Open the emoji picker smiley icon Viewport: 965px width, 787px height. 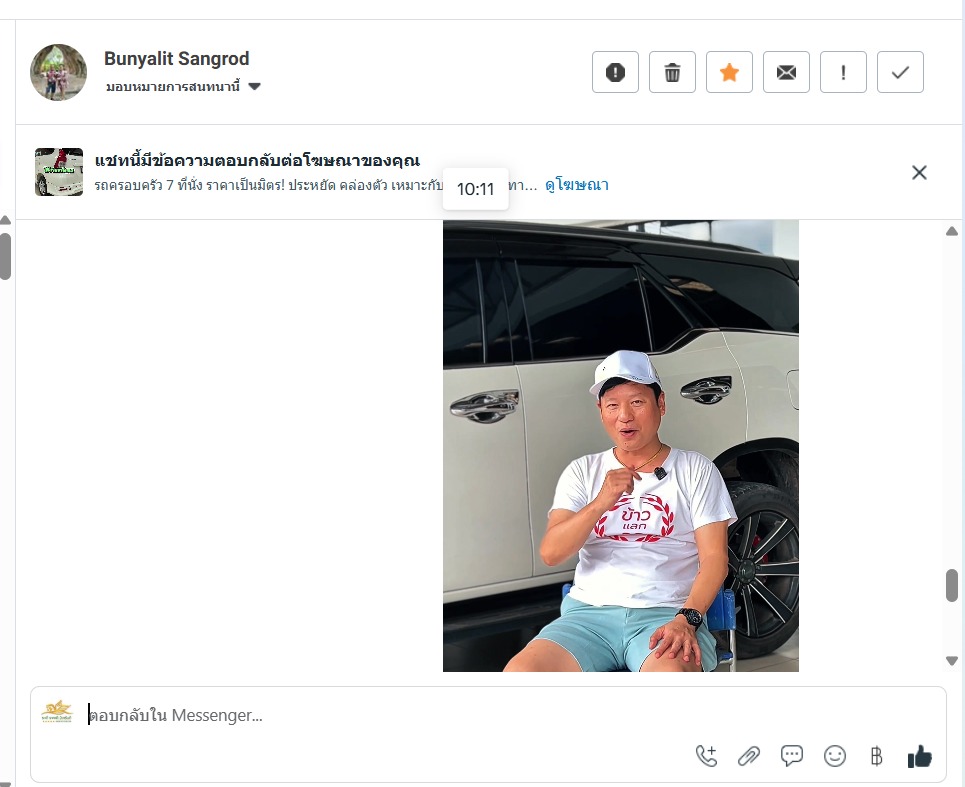pyautogui.click(x=835, y=756)
